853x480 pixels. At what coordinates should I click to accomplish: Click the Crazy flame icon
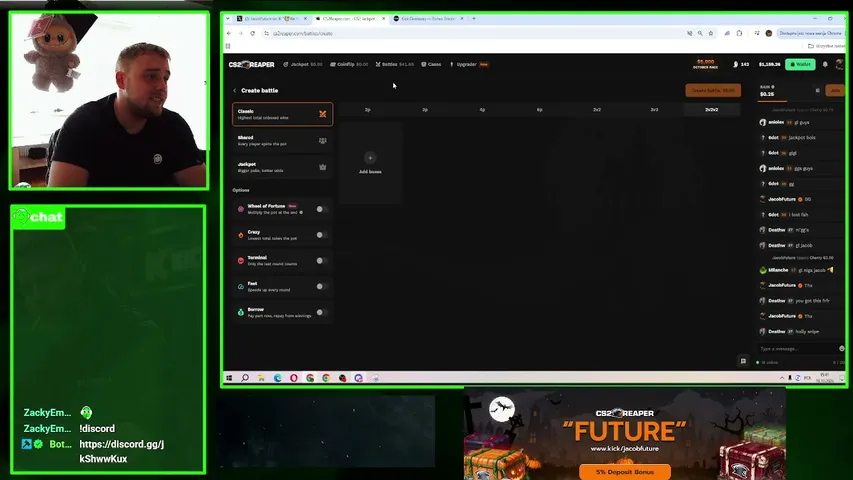coord(240,235)
